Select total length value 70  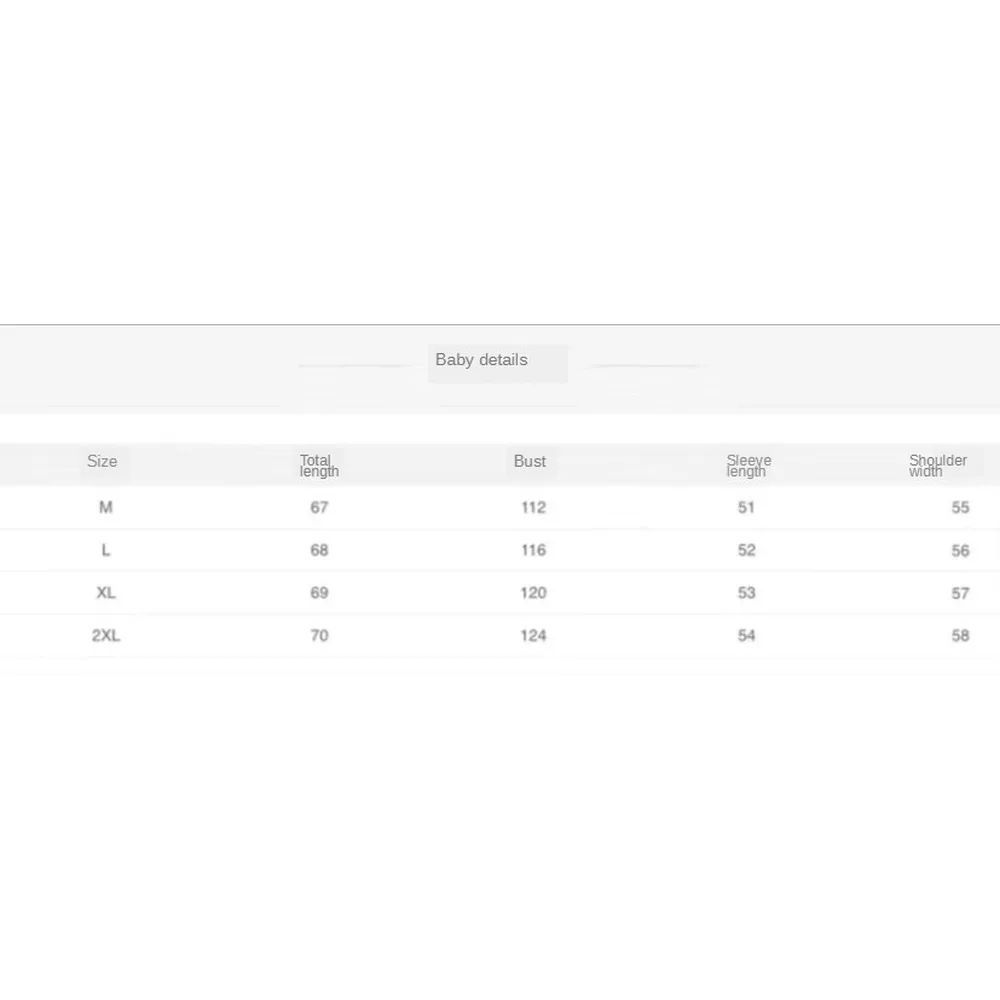[319, 635]
